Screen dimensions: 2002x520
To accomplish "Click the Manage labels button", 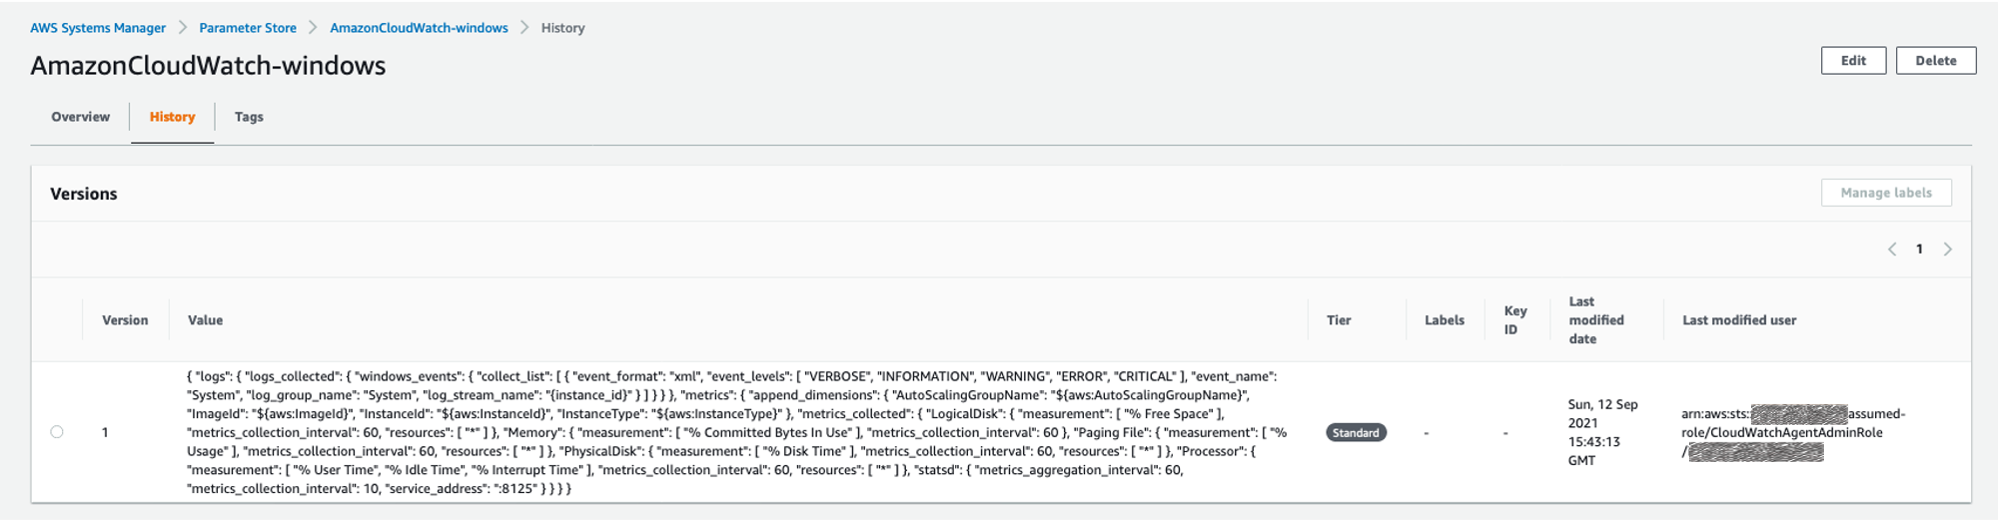I will 1886,193.
